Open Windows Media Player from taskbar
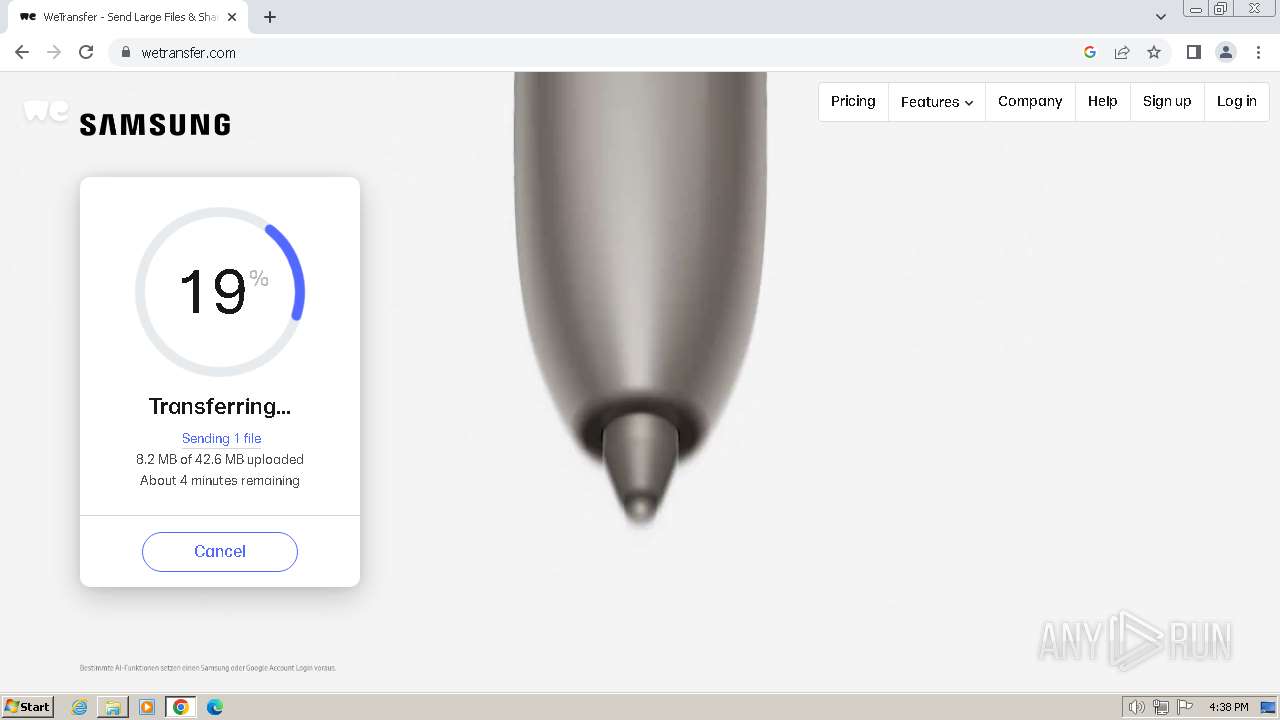The width and height of the screenshot is (1280, 720). [147, 707]
